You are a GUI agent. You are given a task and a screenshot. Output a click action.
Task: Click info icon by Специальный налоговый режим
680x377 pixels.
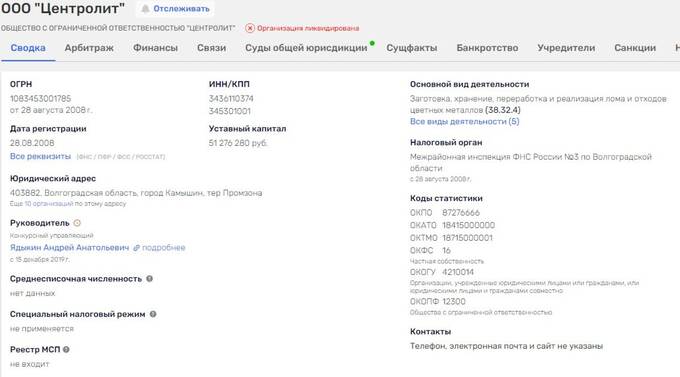pyautogui.click(x=153, y=314)
